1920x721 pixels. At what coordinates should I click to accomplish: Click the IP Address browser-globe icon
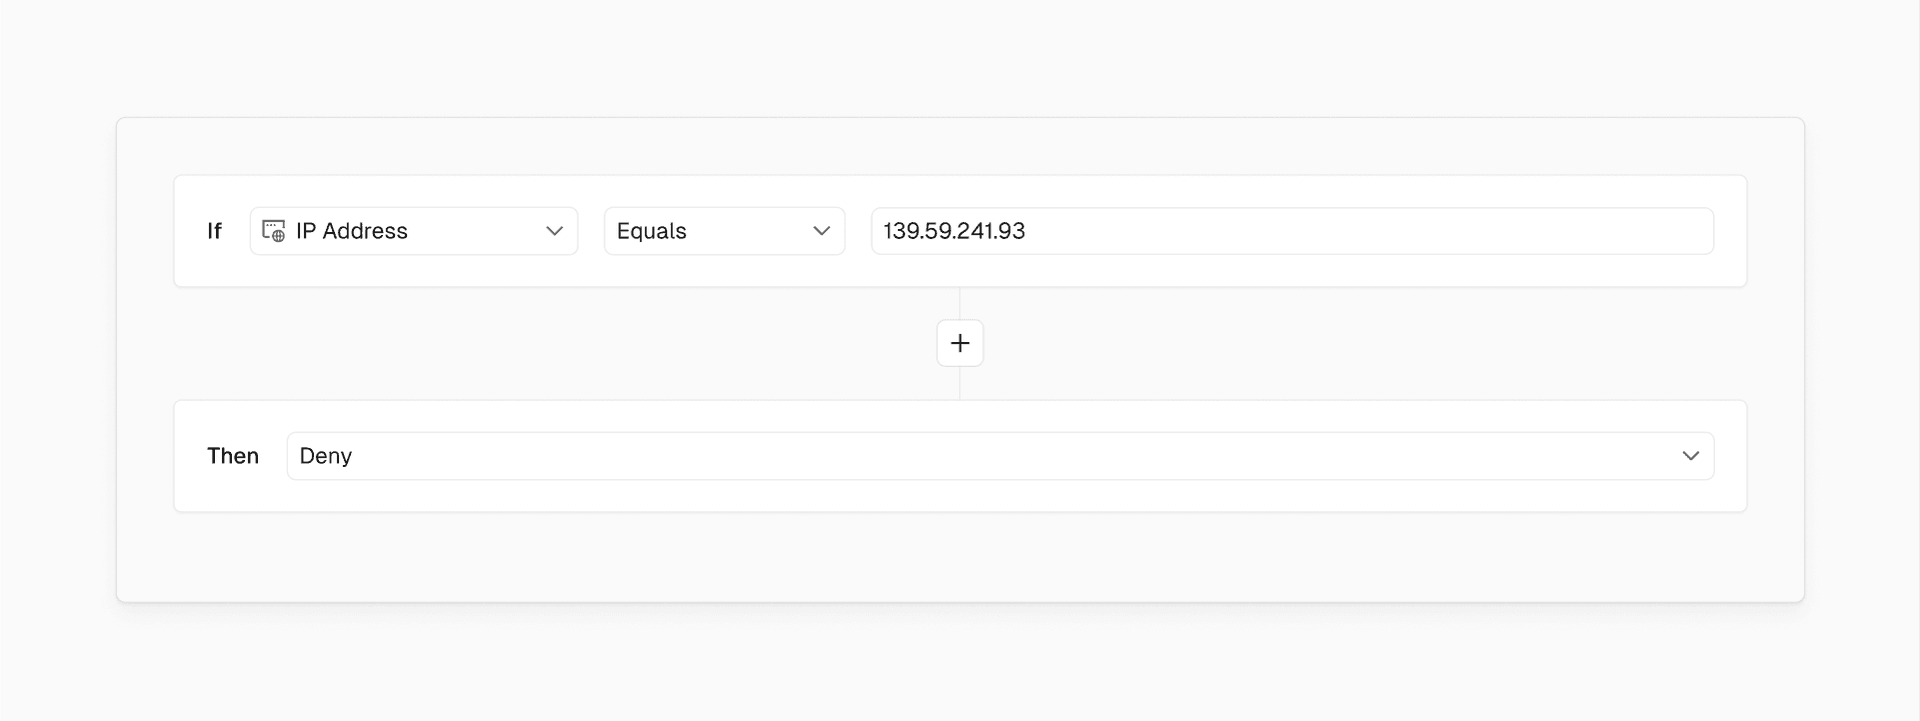pos(273,231)
